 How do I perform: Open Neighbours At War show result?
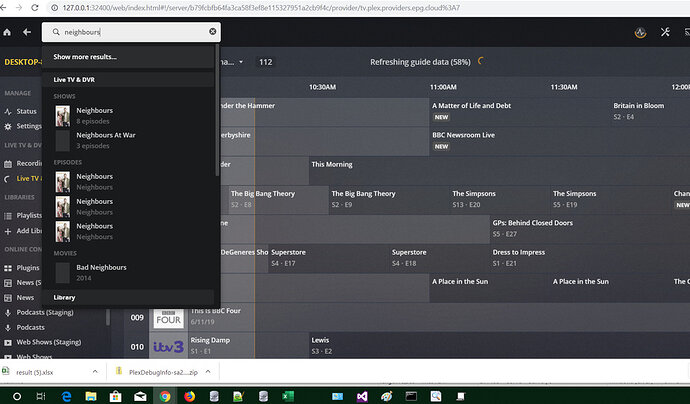(128, 140)
